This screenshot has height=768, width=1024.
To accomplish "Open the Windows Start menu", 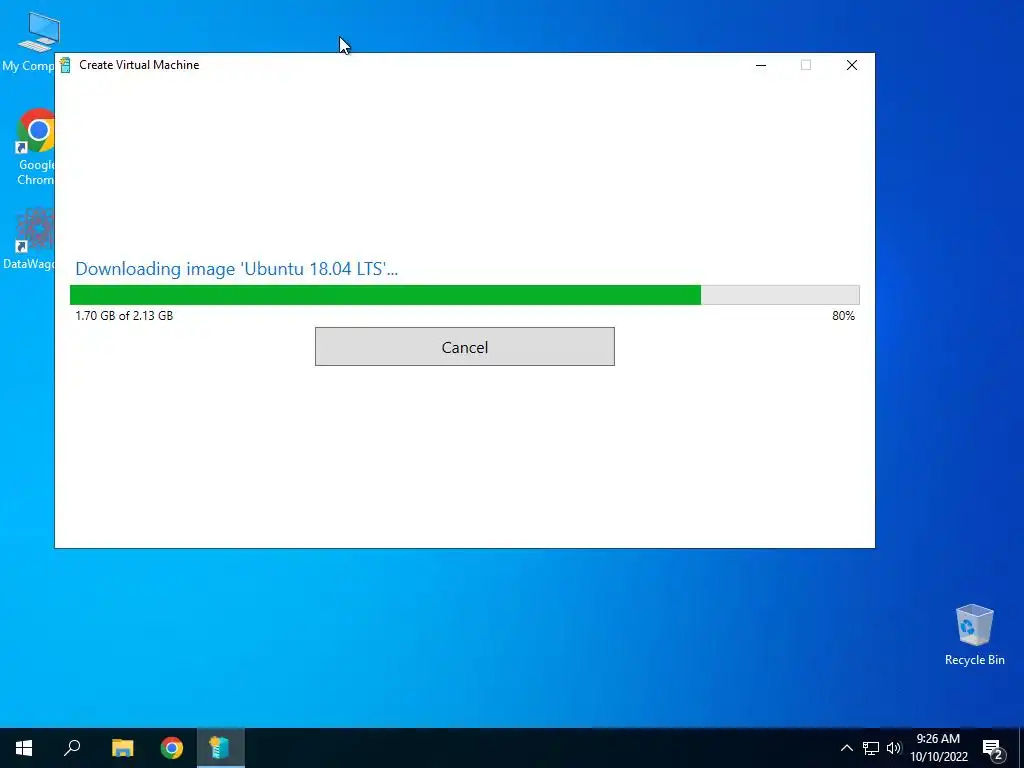I will coord(24,748).
